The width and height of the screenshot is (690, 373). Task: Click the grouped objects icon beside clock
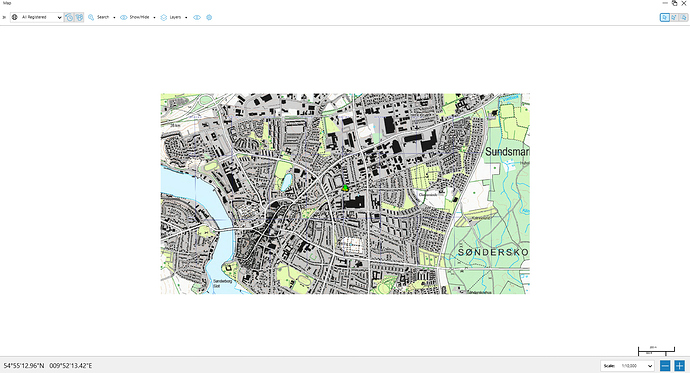tap(79, 18)
